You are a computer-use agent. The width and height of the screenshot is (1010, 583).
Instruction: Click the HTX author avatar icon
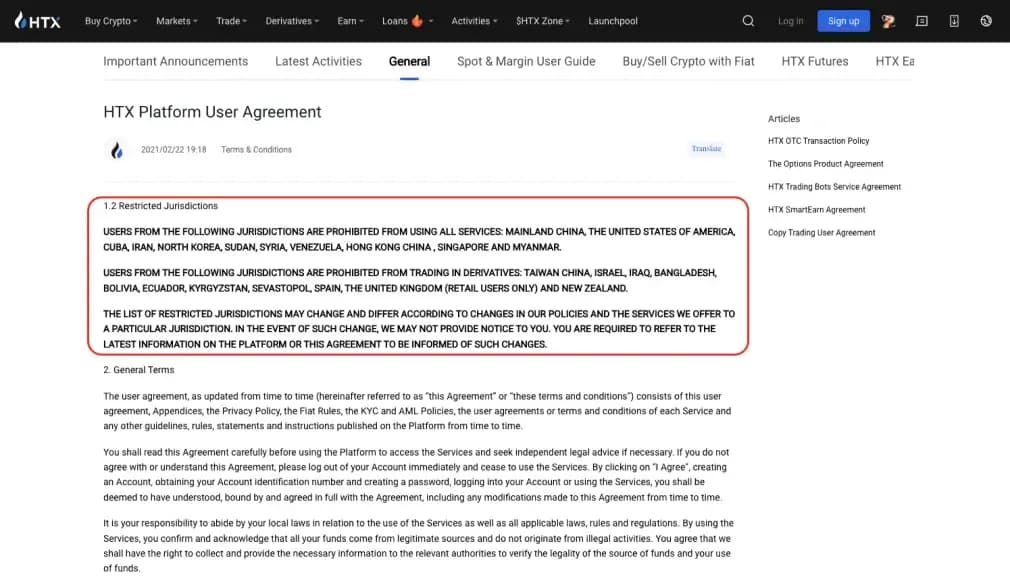coord(117,150)
